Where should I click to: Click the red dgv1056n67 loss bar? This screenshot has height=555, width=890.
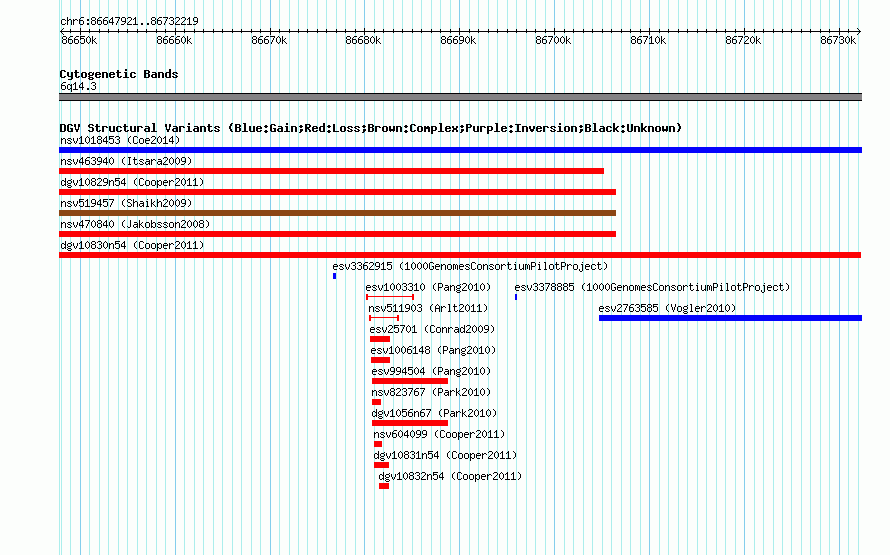click(x=410, y=423)
